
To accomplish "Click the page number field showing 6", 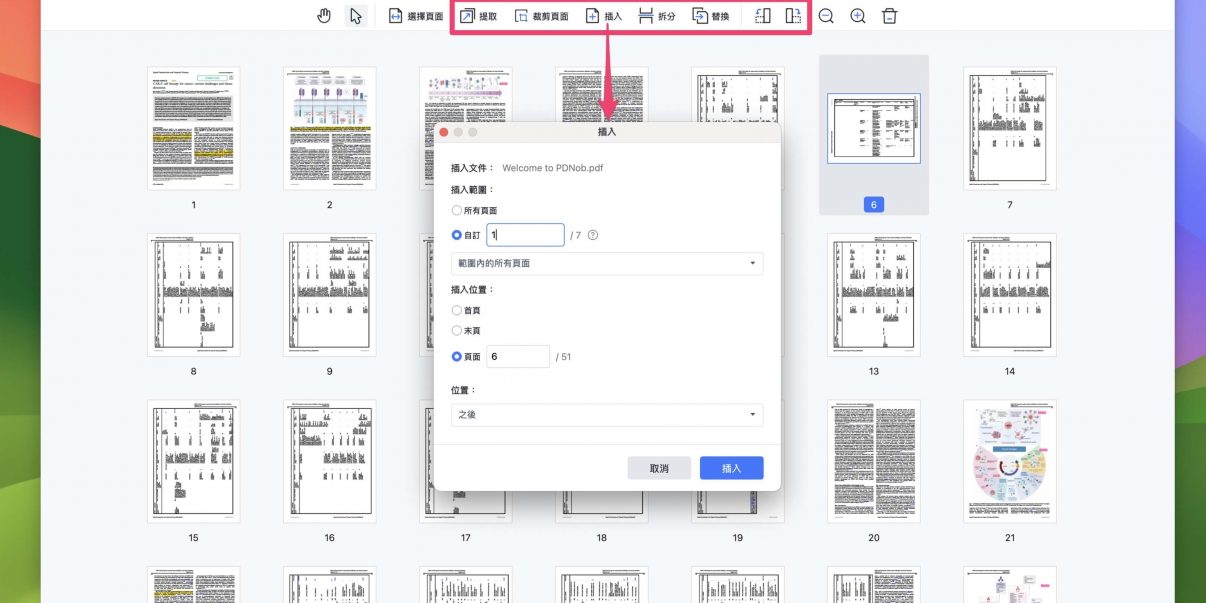I will [517, 357].
